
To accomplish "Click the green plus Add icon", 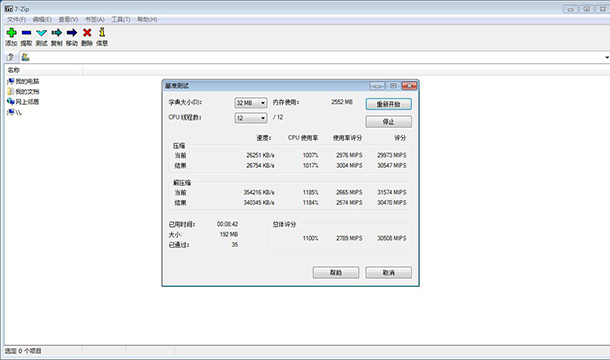I will [x=11, y=33].
